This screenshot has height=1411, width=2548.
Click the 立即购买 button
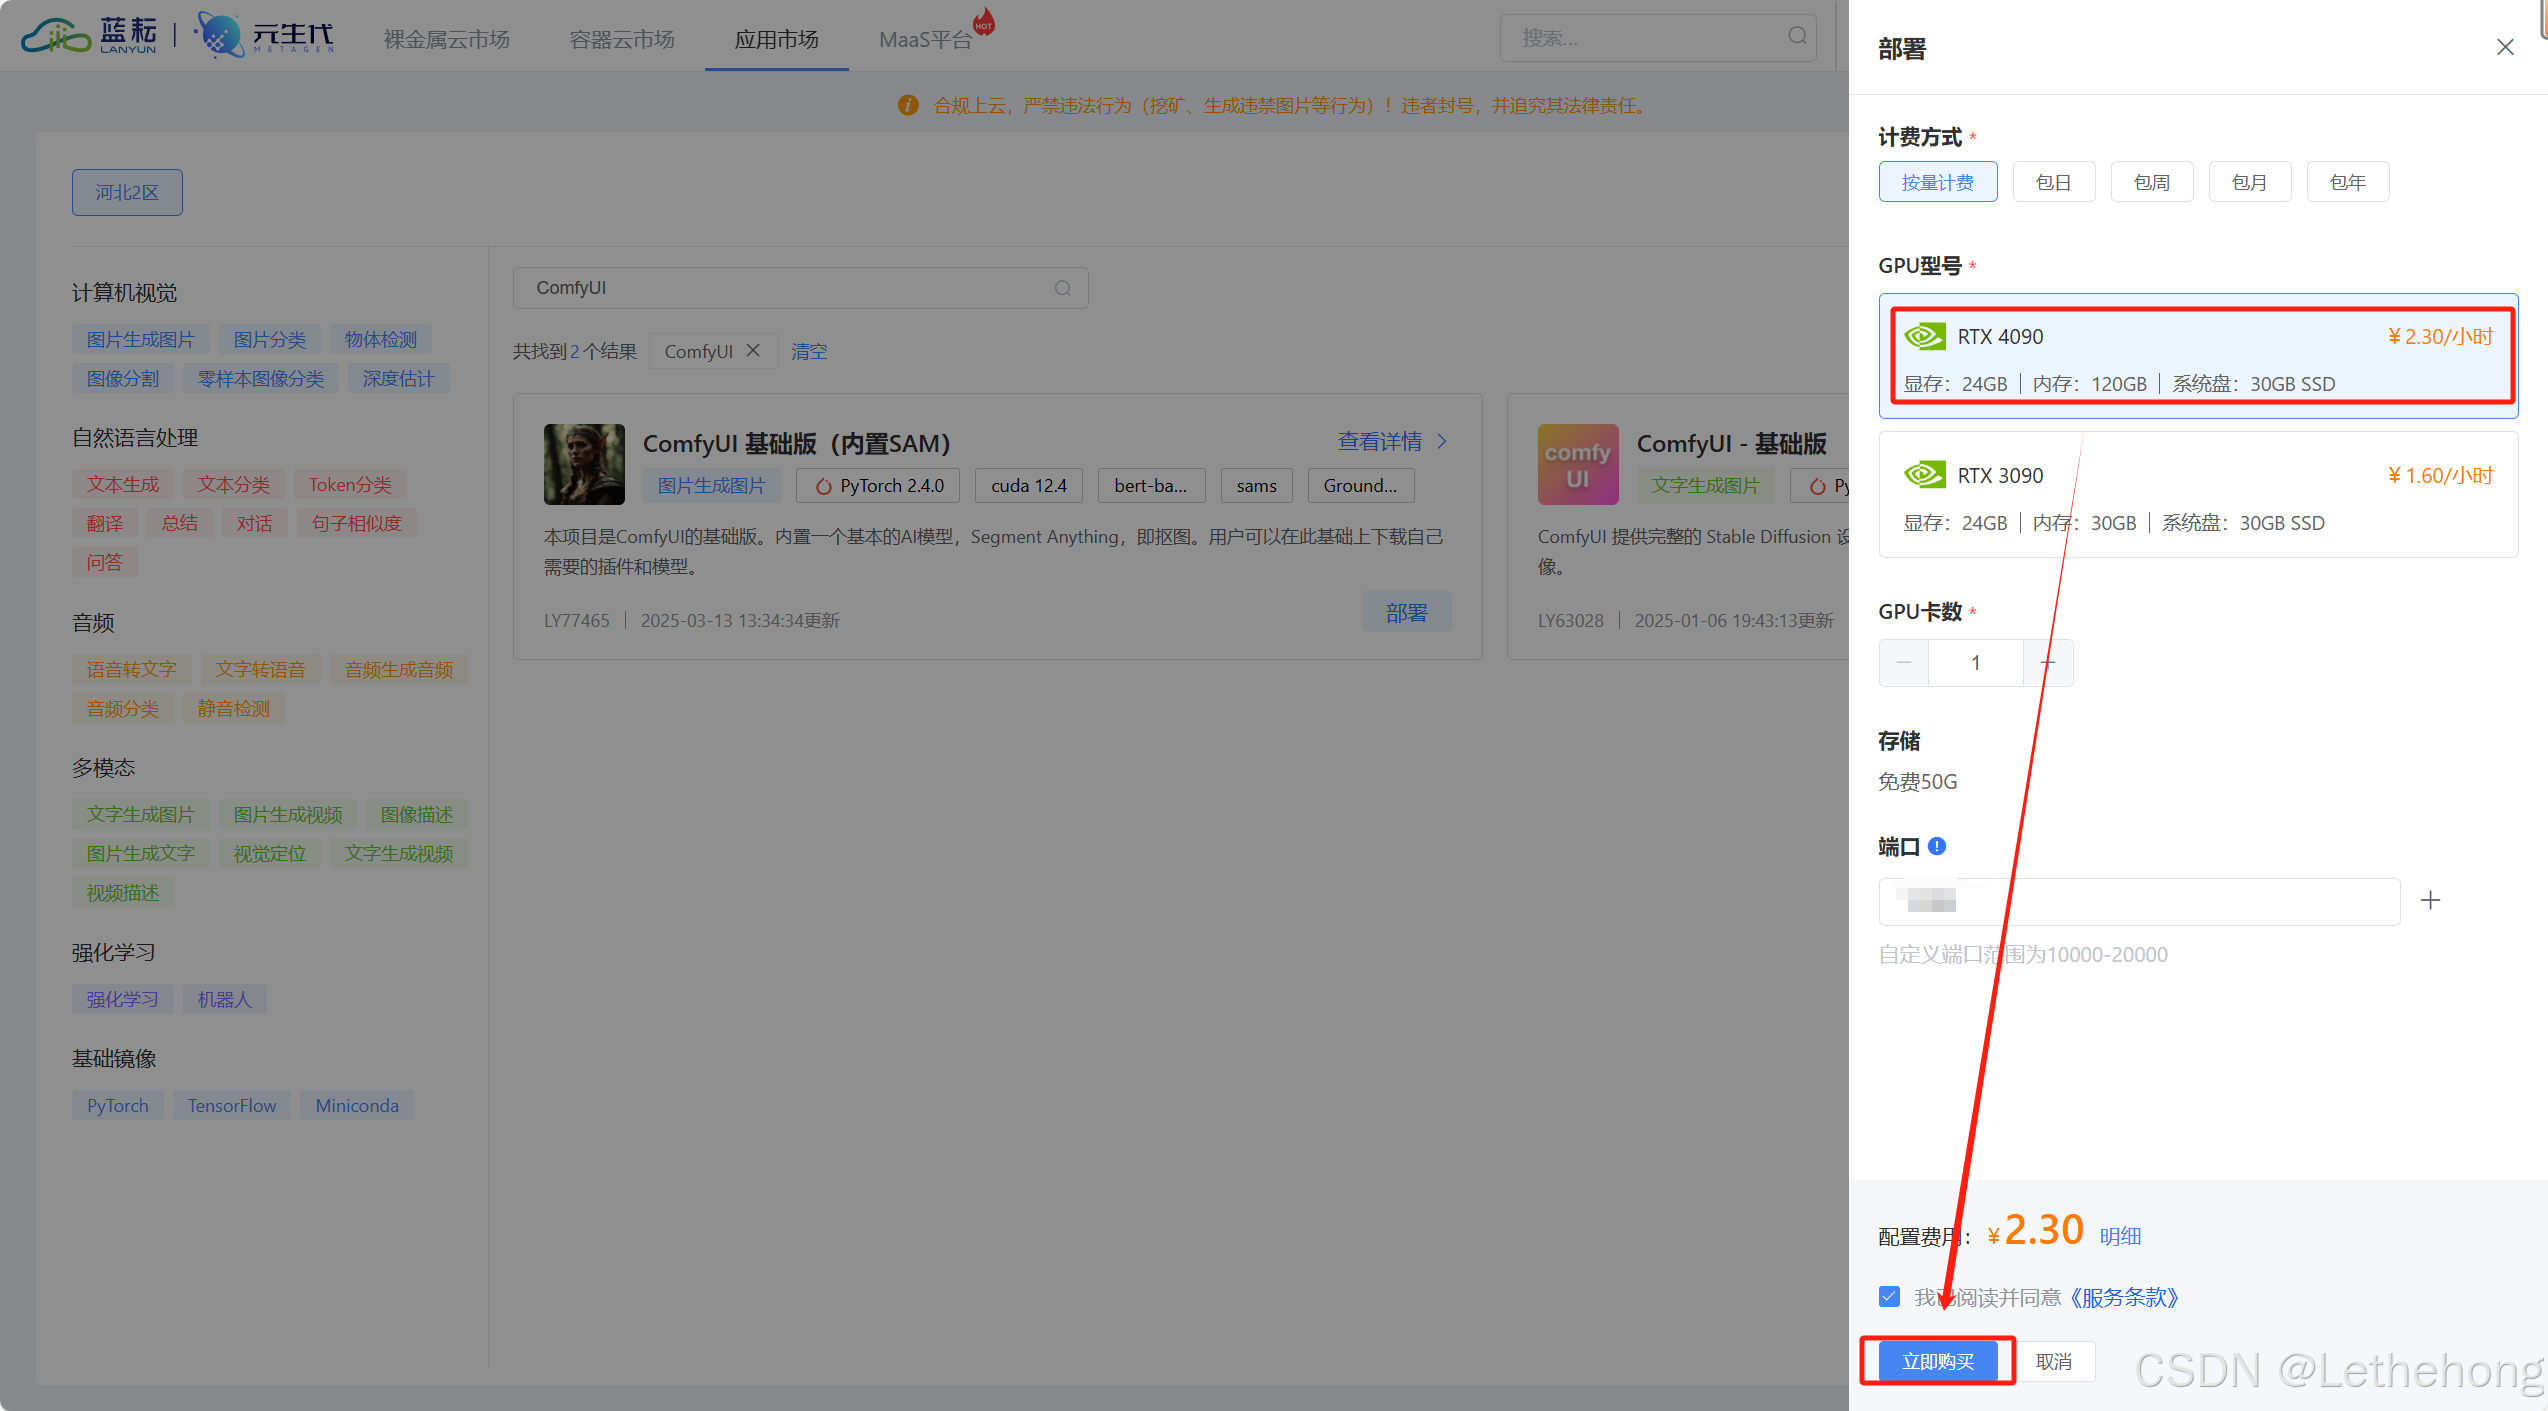pos(1937,1361)
